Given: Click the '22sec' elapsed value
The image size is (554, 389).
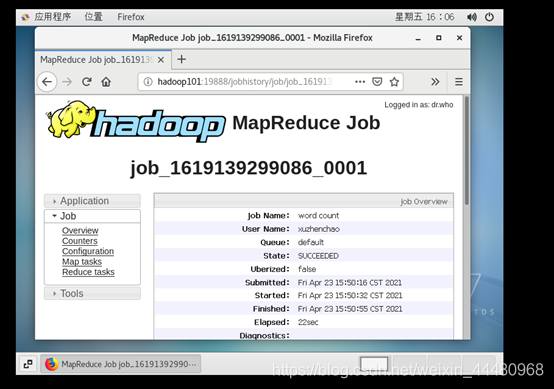Looking at the screenshot, I should [308, 322].
